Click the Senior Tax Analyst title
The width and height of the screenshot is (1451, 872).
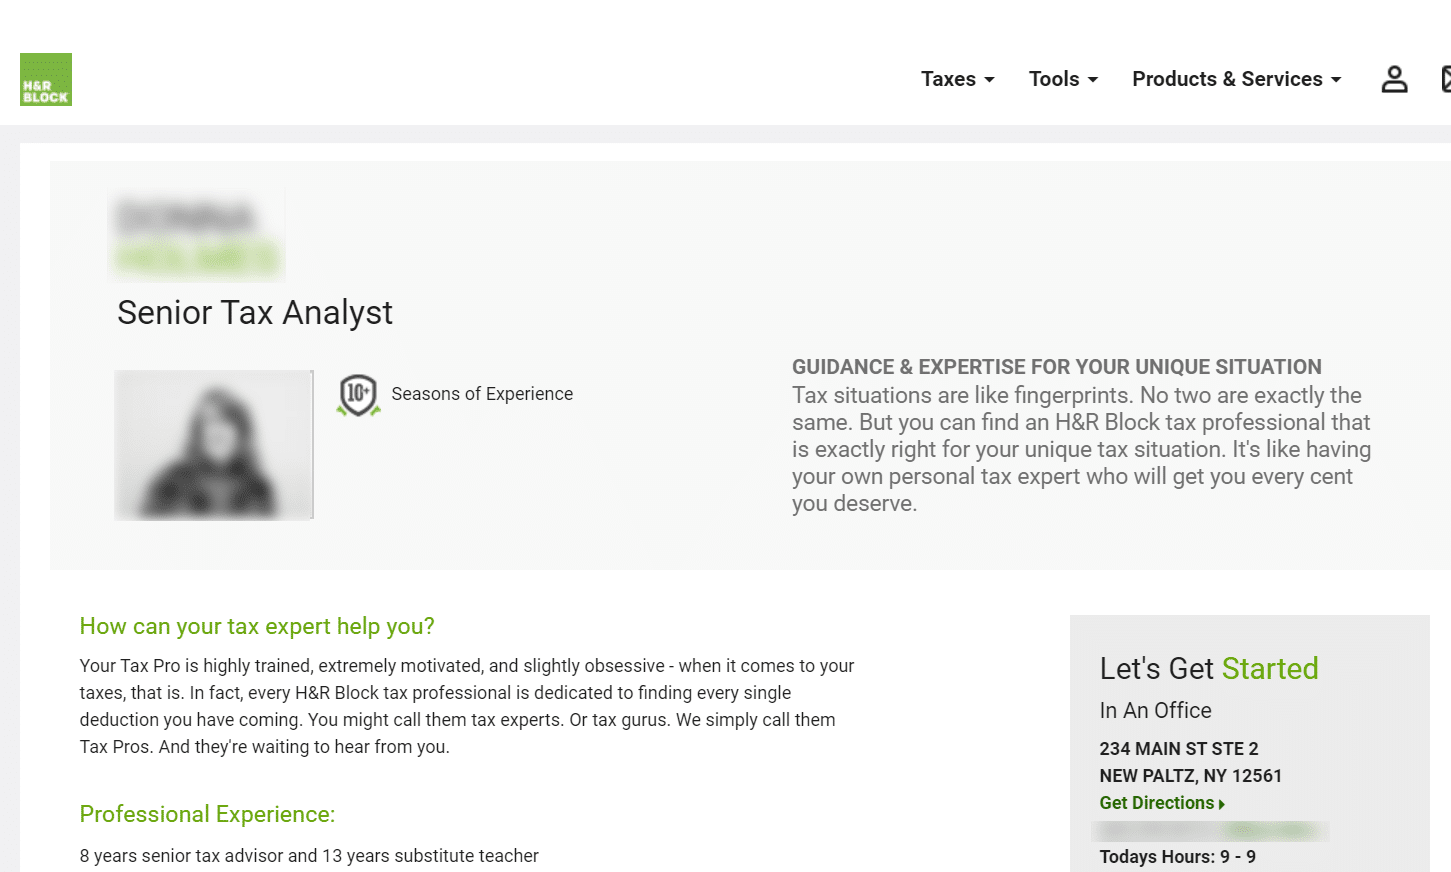tap(255, 313)
